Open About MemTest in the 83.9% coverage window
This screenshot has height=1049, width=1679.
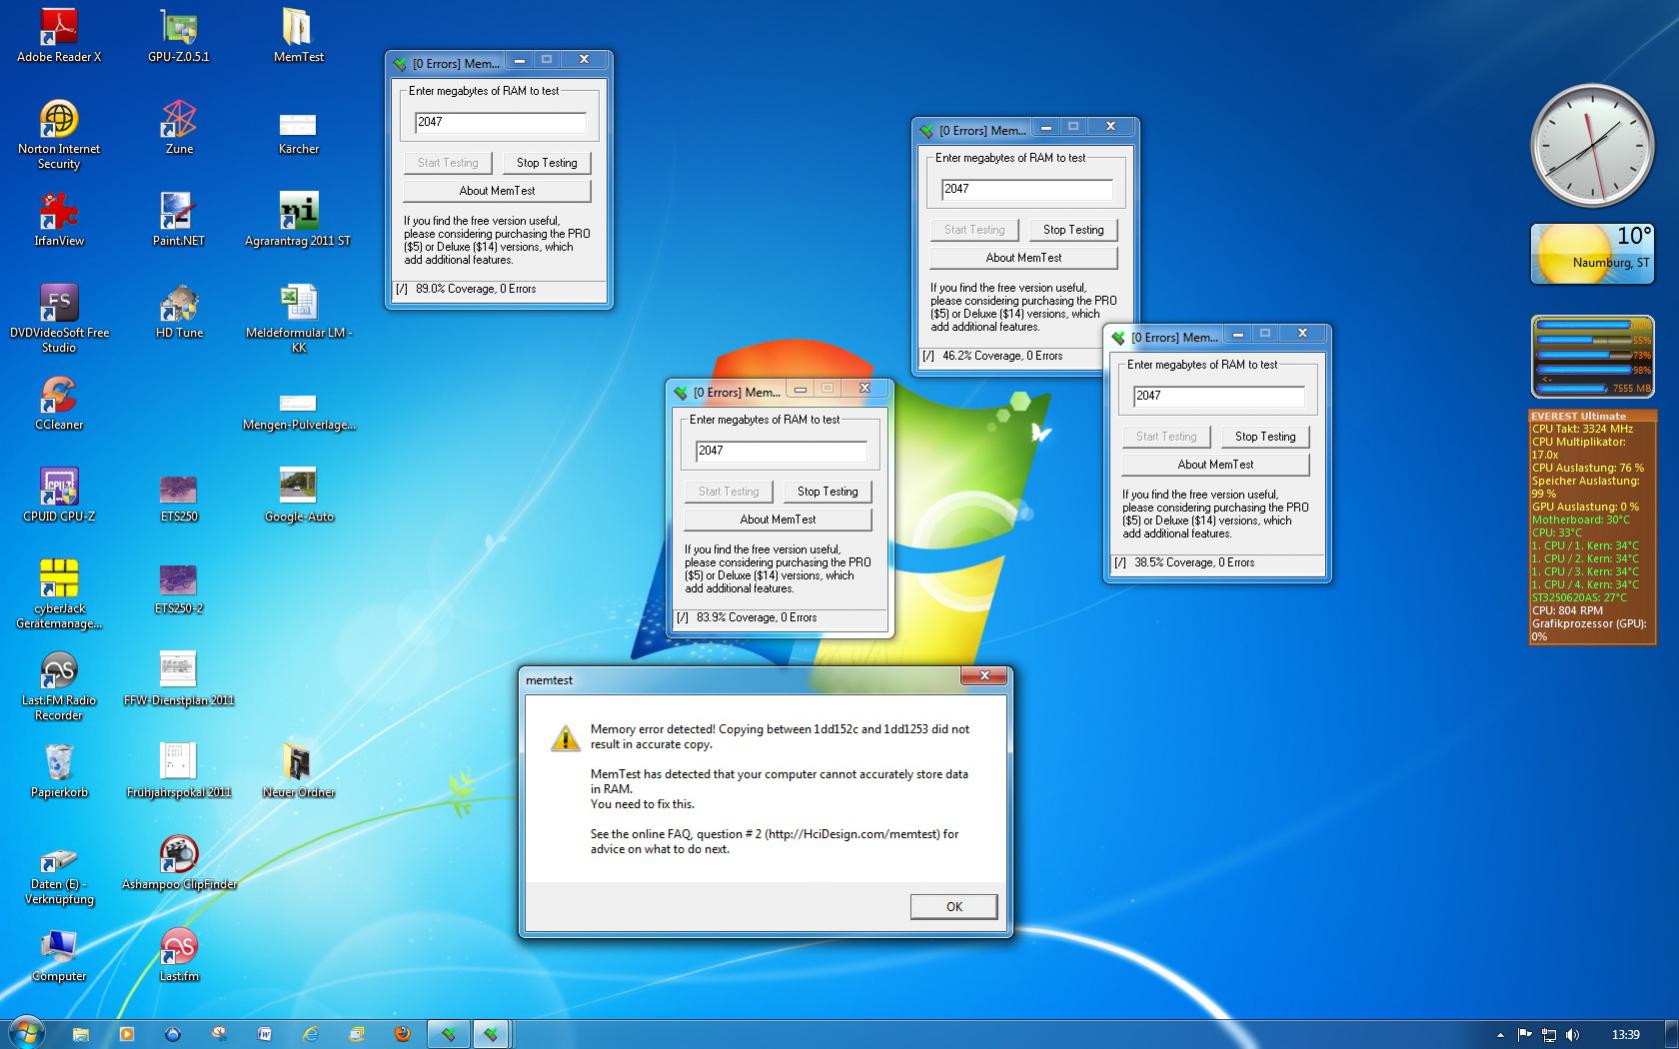click(x=778, y=520)
